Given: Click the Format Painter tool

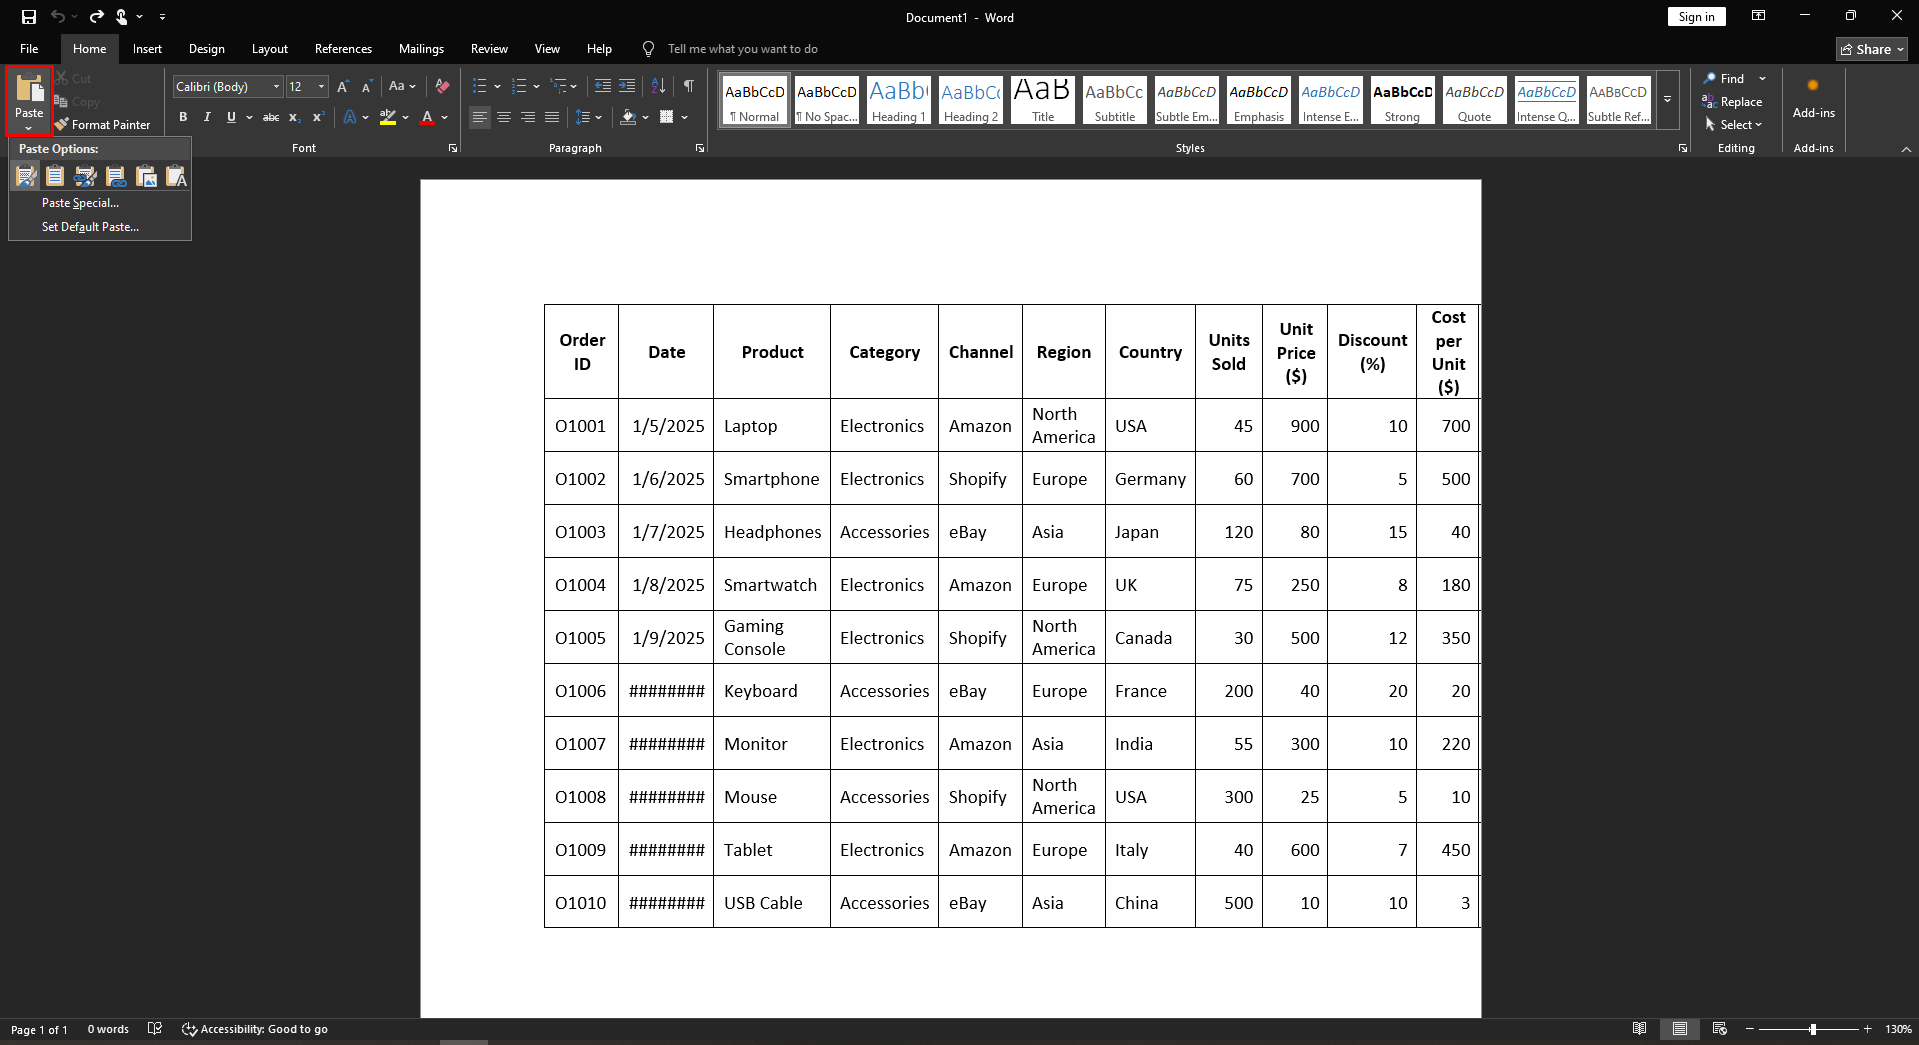Looking at the screenshot, I should tap(102, 125).
